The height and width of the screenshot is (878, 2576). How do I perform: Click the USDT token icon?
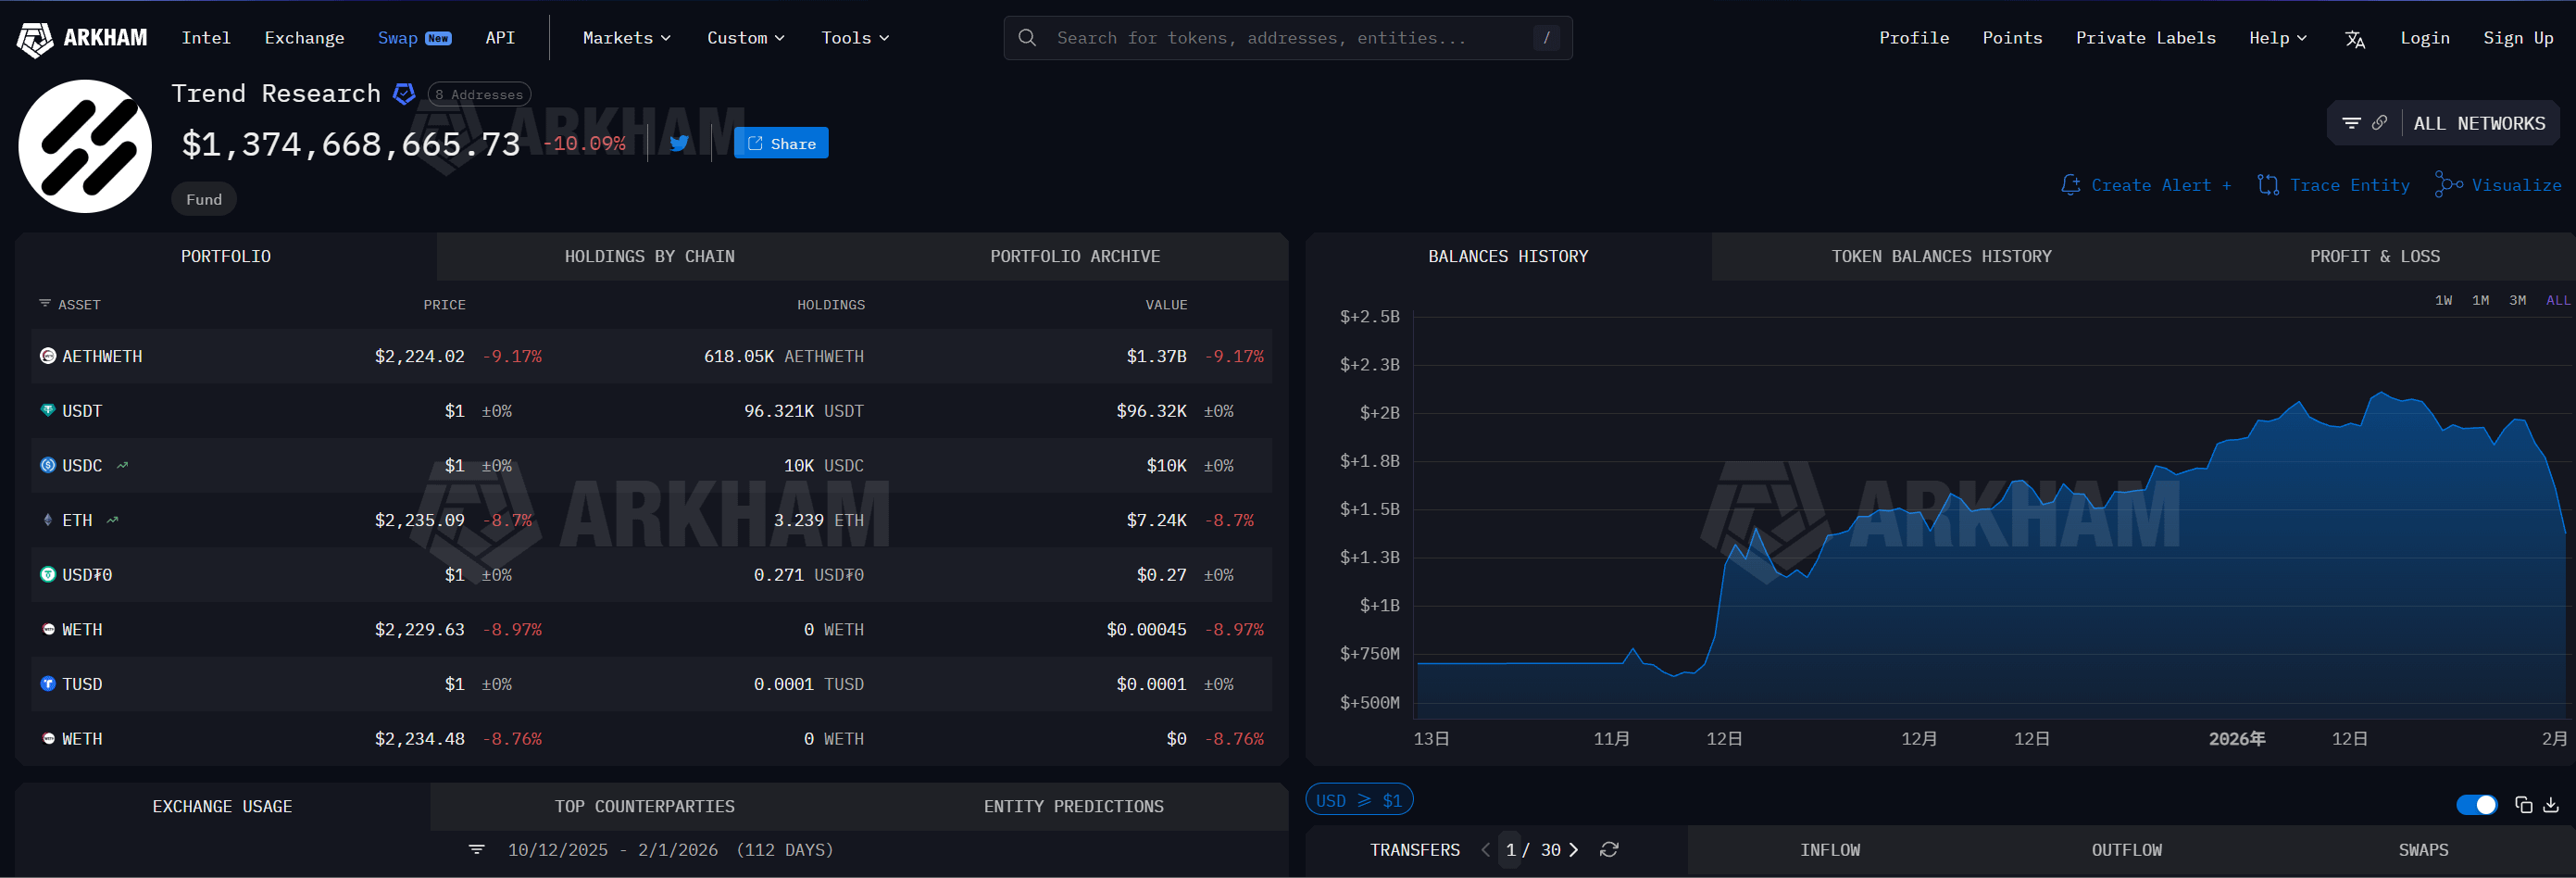coord(48,410)
